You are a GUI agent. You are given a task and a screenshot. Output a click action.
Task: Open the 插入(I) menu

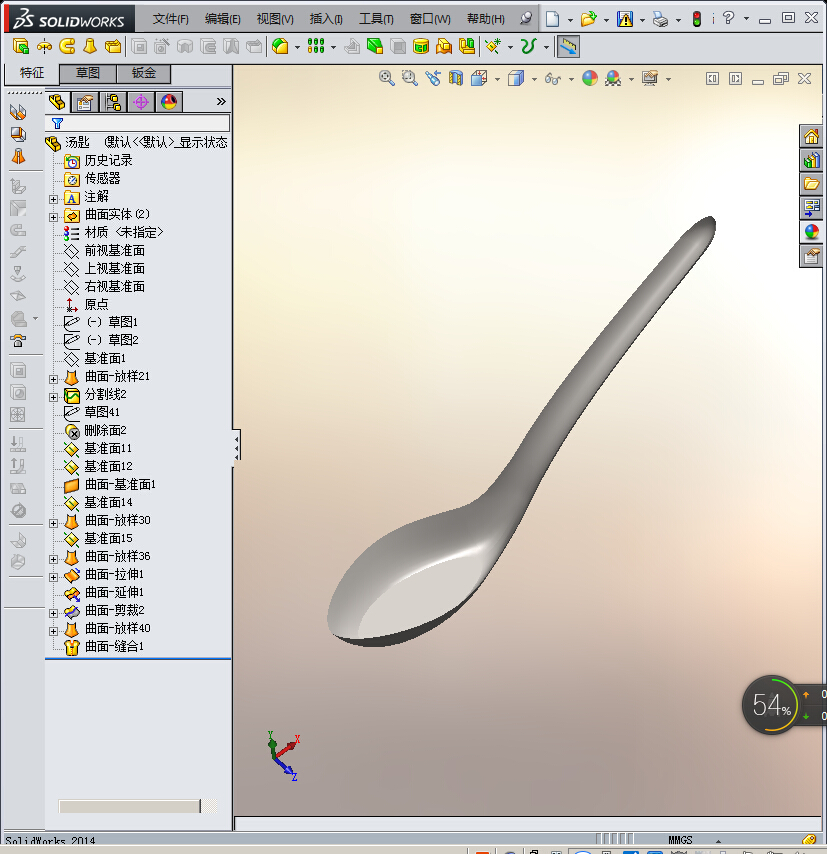[326, 19]
